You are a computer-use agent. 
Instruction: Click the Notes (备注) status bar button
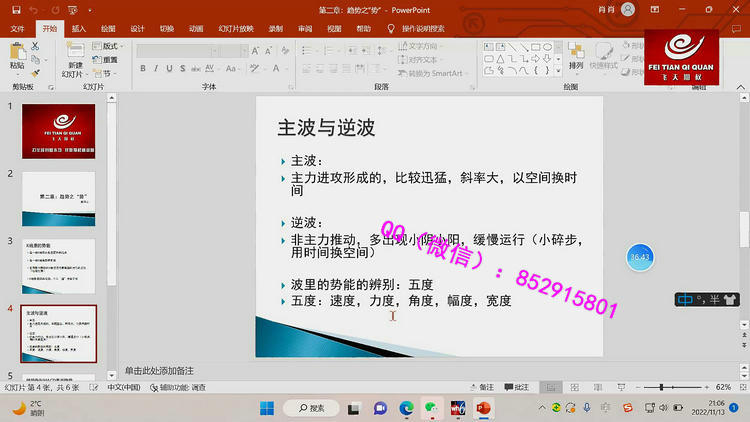[x=482, y=387]
